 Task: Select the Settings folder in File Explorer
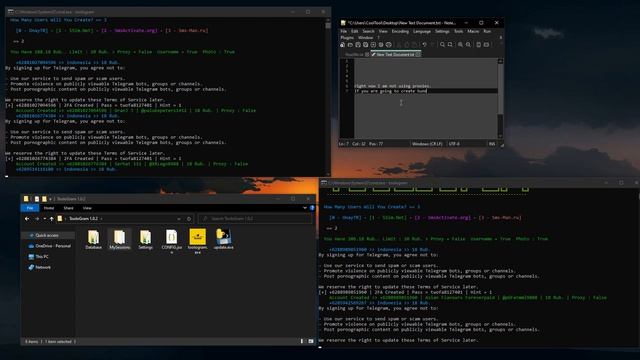coord(145,240)
